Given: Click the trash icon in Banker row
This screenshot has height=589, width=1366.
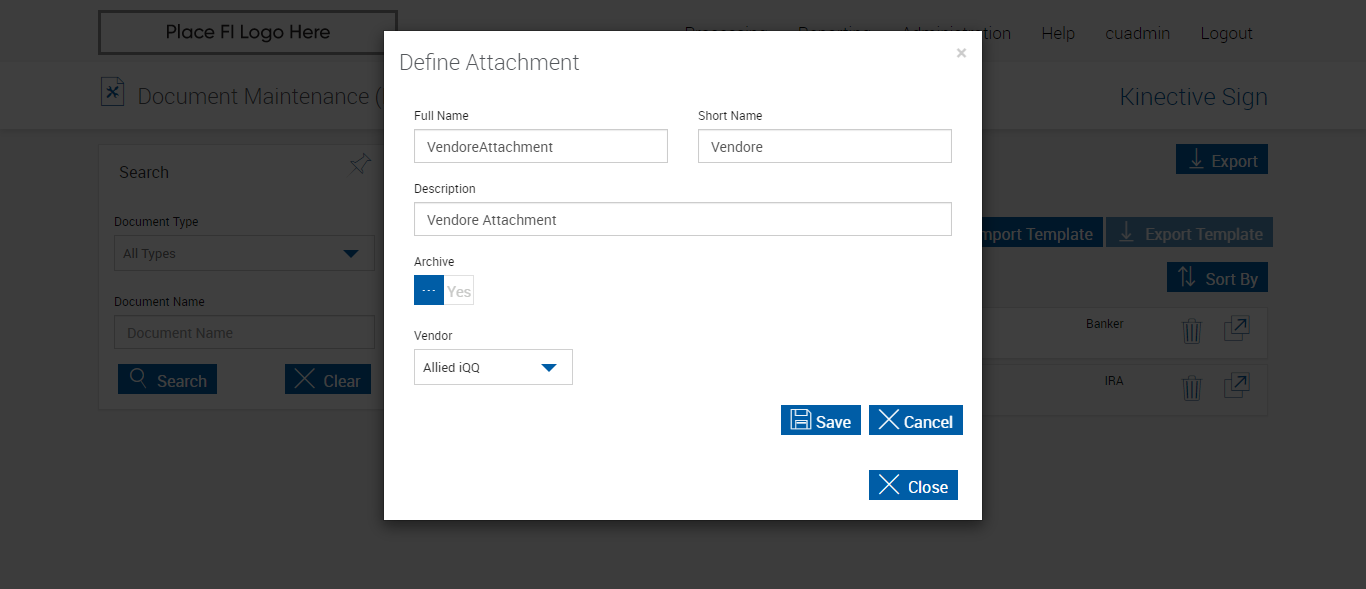Looking at the screenshot, I should (1191, 331).
